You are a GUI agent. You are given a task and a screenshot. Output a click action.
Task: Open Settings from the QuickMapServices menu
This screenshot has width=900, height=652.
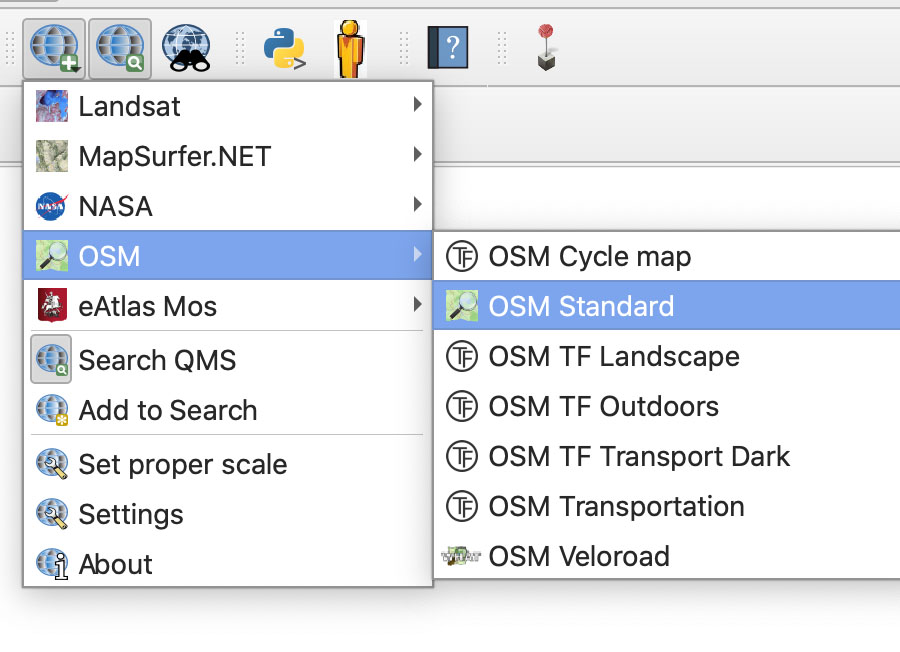pyautogui.click(x=228, y=514)
